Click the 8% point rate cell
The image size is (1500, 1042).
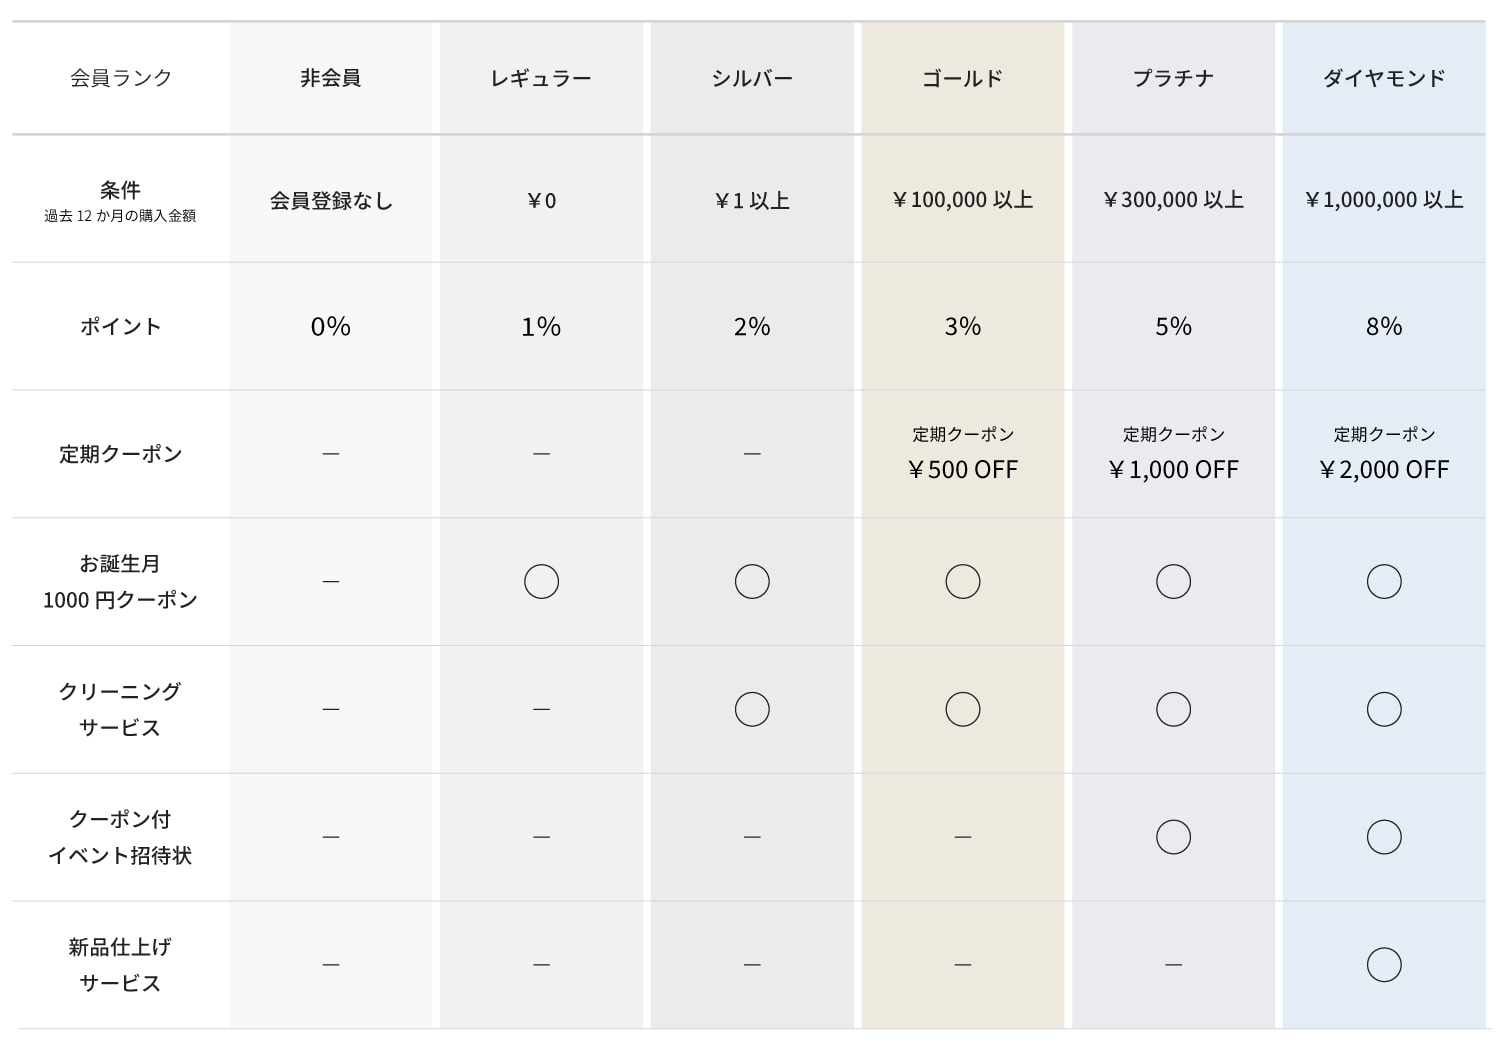click(1384, 326)
